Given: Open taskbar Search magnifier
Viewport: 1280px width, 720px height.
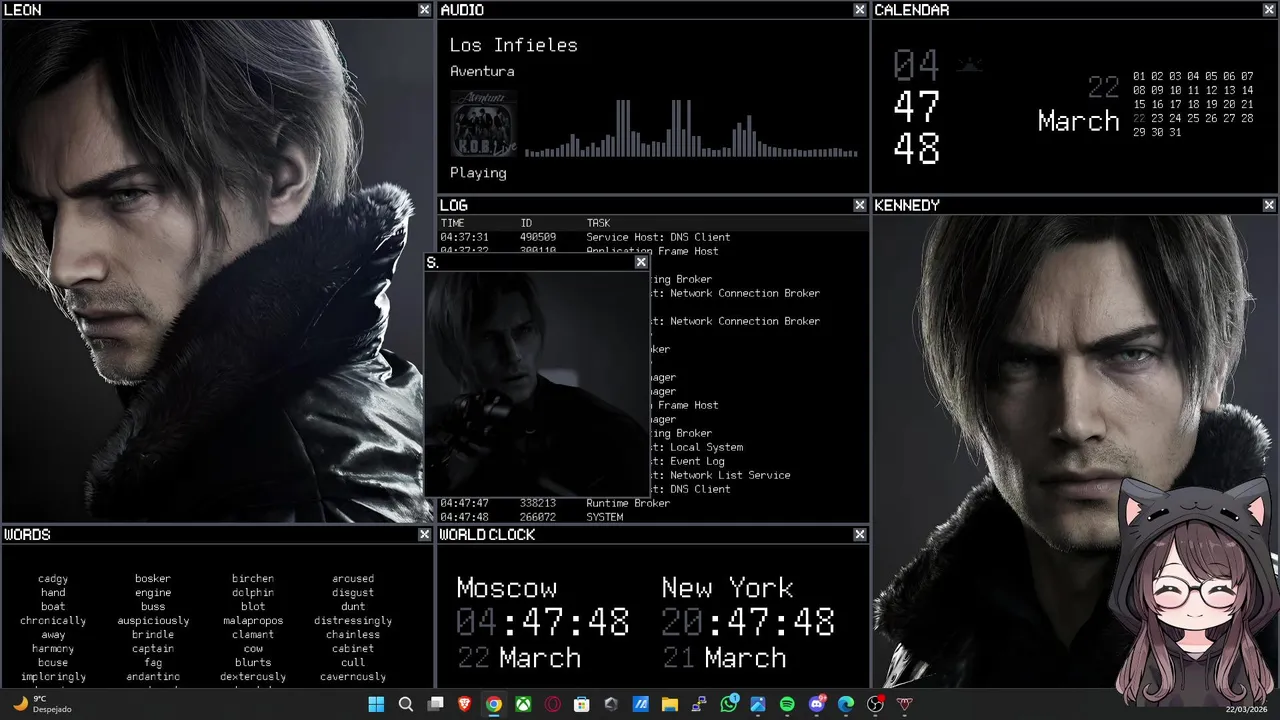Looking at the screenshot, I should (405, 704).
